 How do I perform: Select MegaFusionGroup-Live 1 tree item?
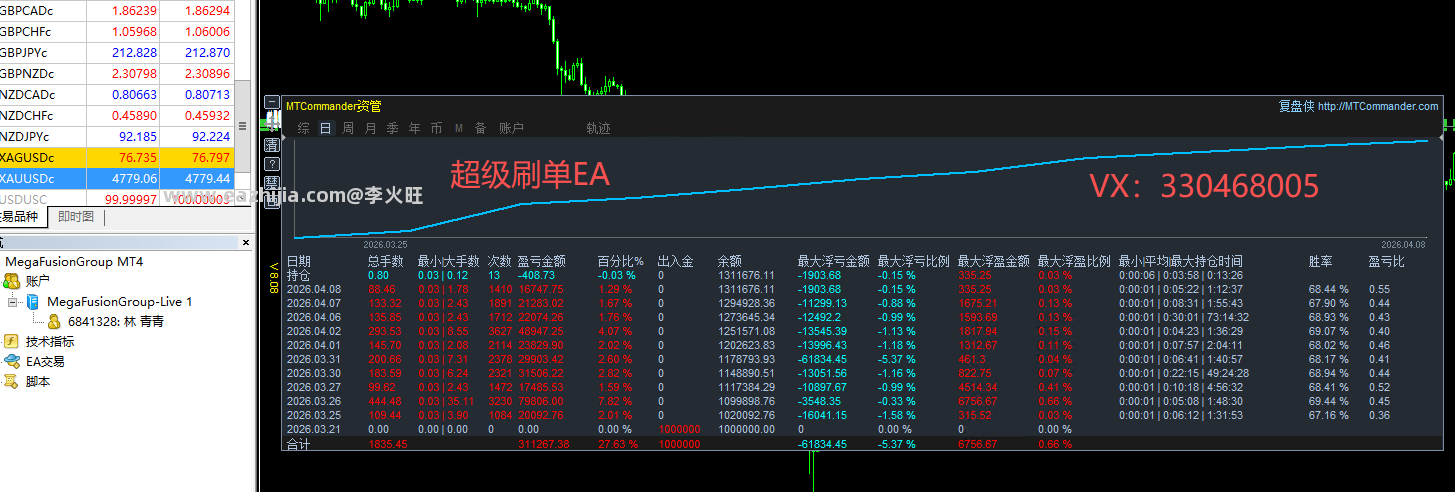click(119, 301)
